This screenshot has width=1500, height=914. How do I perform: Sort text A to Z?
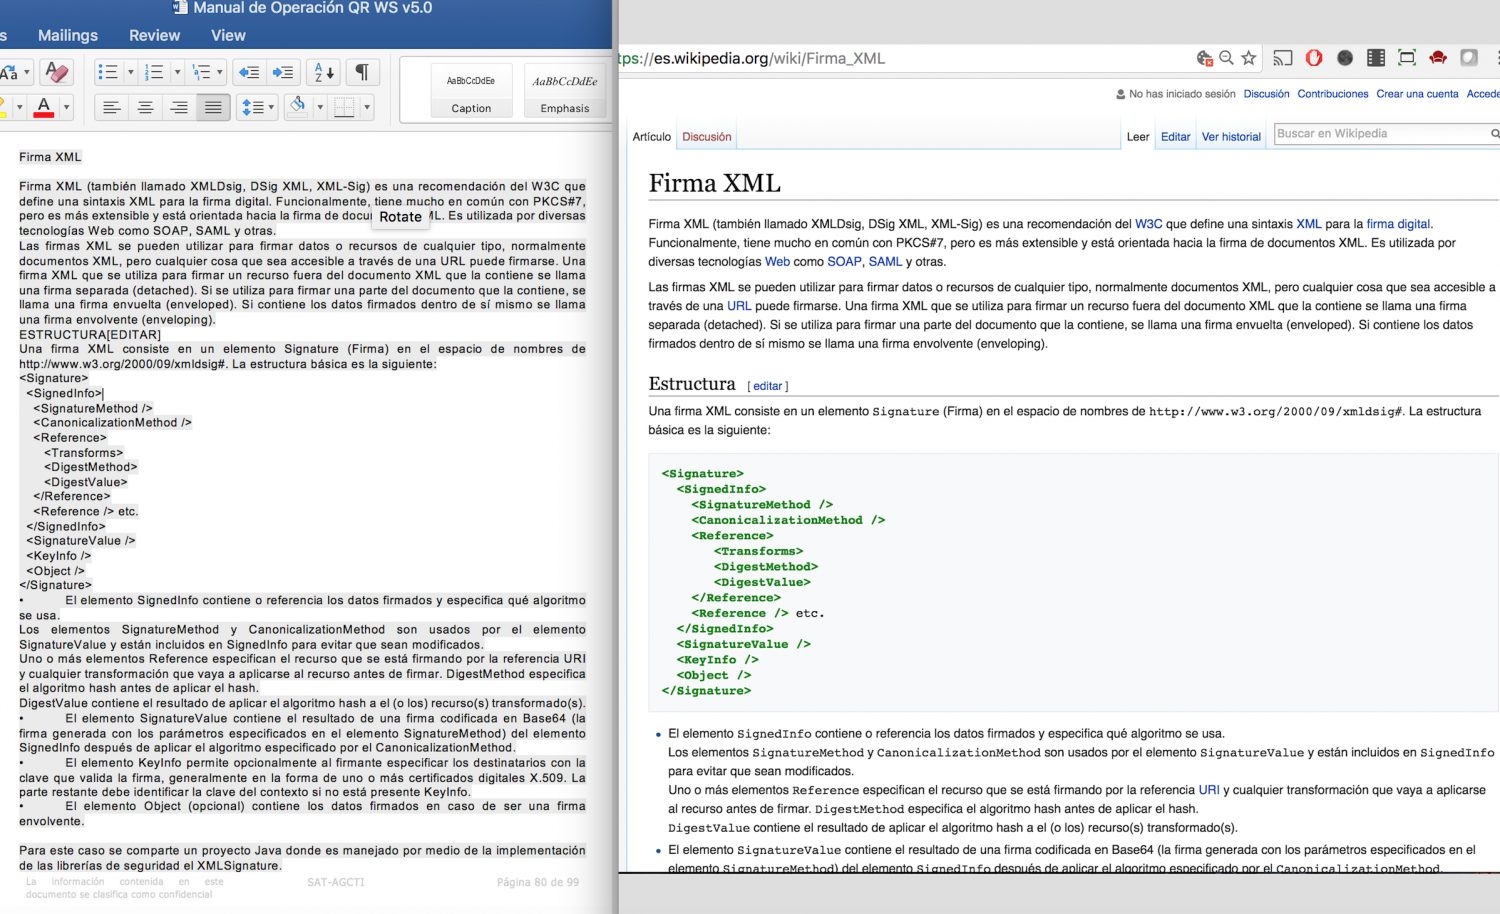click(323, 72)
